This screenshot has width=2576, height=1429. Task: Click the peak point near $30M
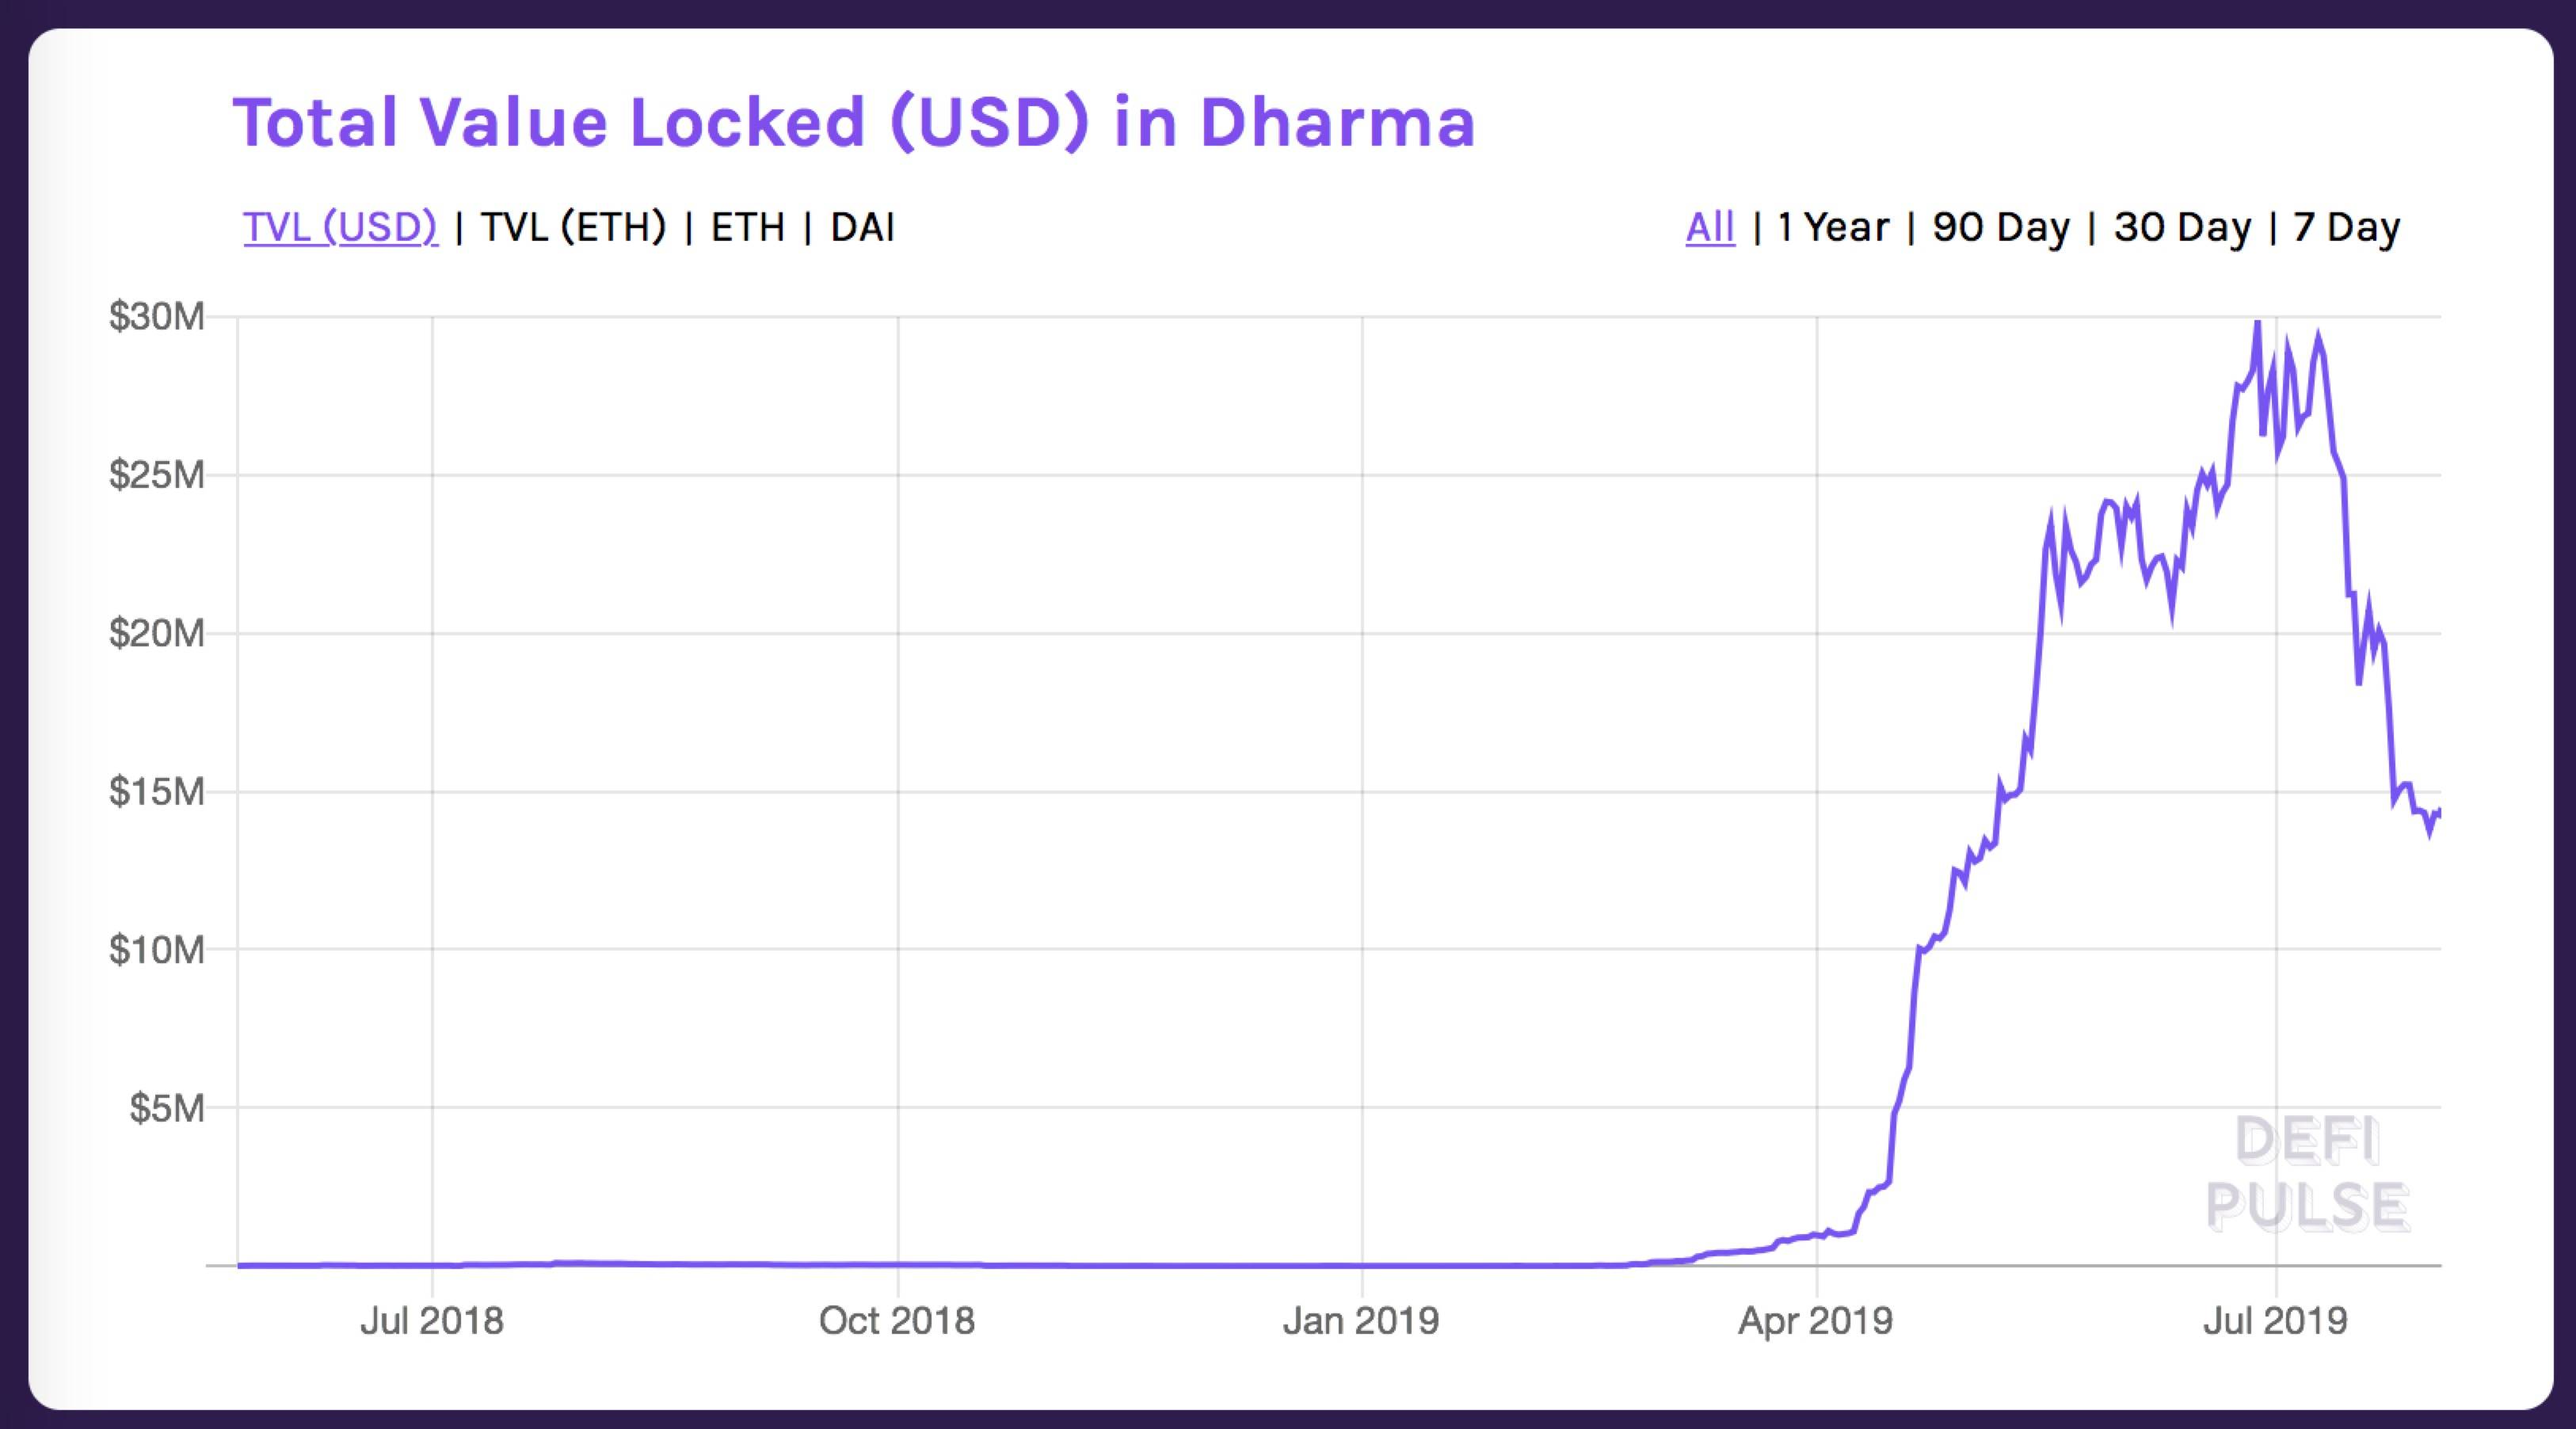click(x=2257, y=322)
